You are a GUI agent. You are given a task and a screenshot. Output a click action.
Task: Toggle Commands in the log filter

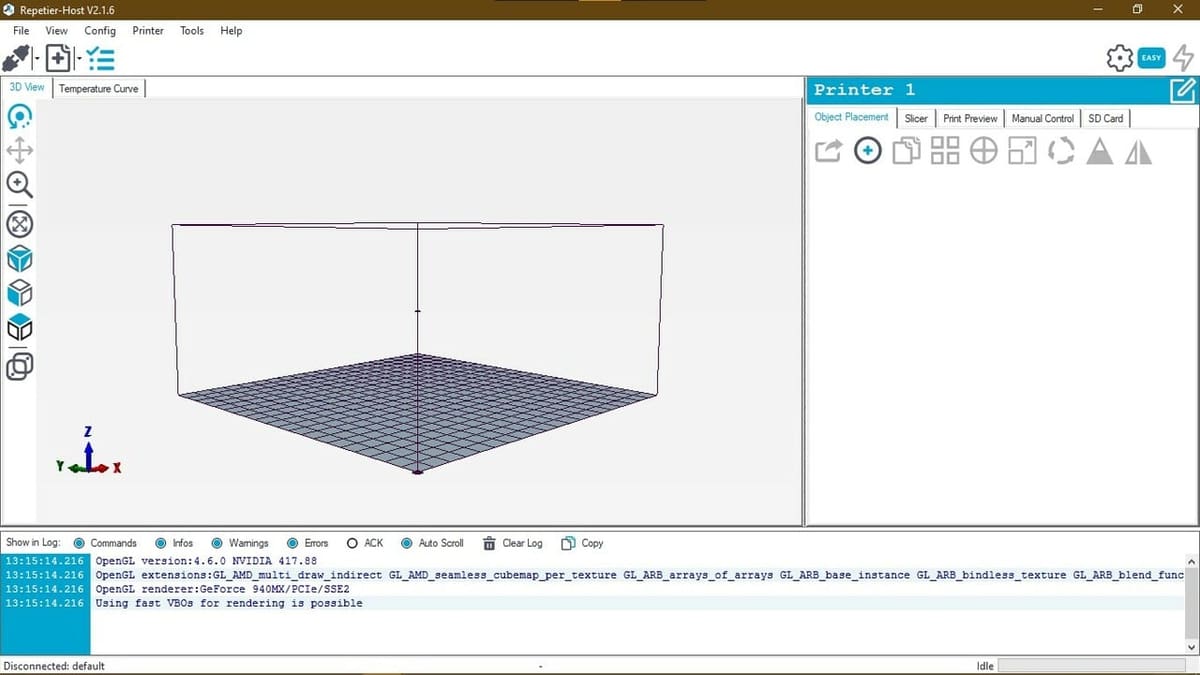[105, 543]
